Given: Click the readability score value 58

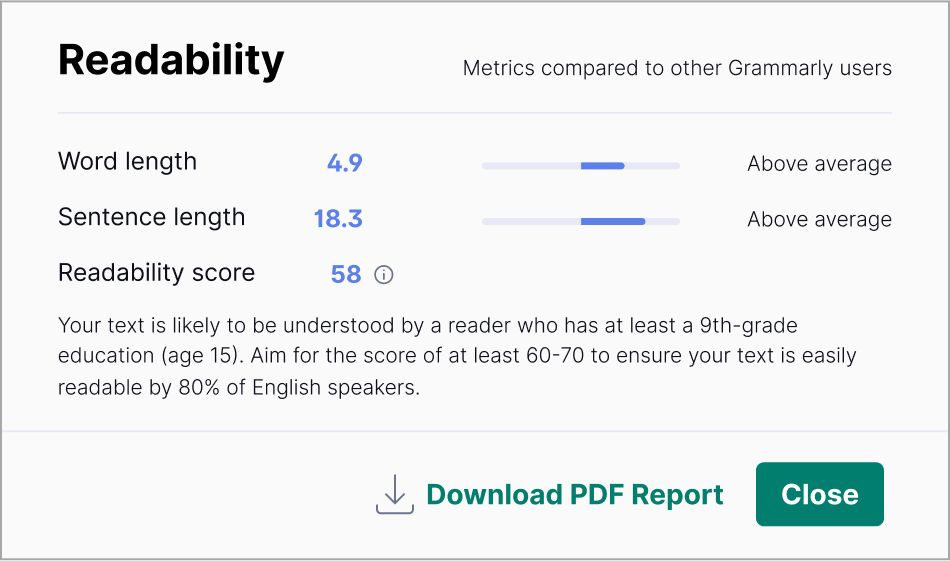Looking at the screenshot, I should click(x=345, y=275).
